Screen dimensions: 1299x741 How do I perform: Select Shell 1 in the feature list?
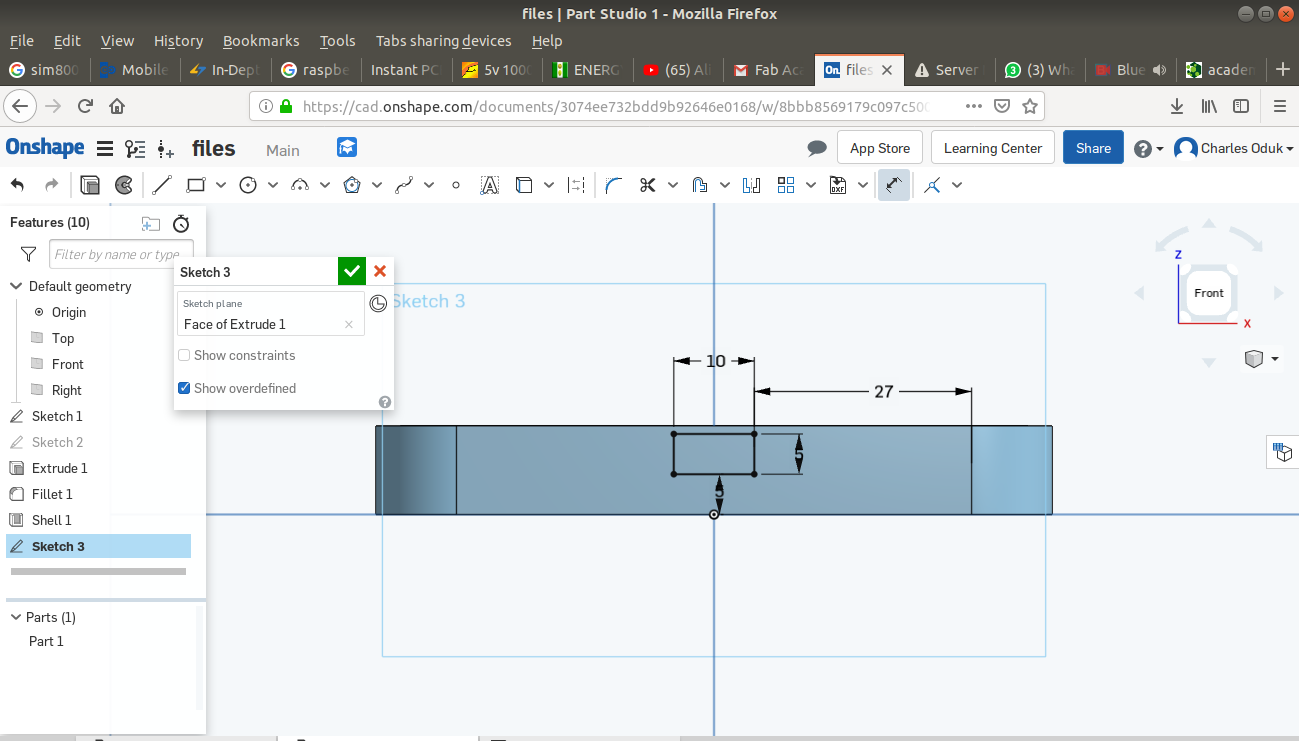[x=52, y=520]
